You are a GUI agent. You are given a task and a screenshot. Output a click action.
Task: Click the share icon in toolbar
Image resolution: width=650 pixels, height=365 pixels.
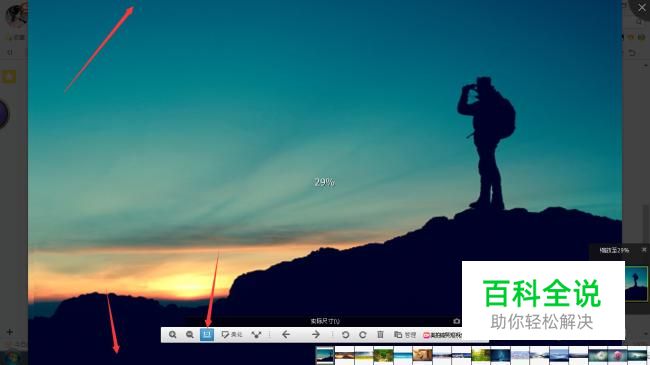[x=257, y=334]
